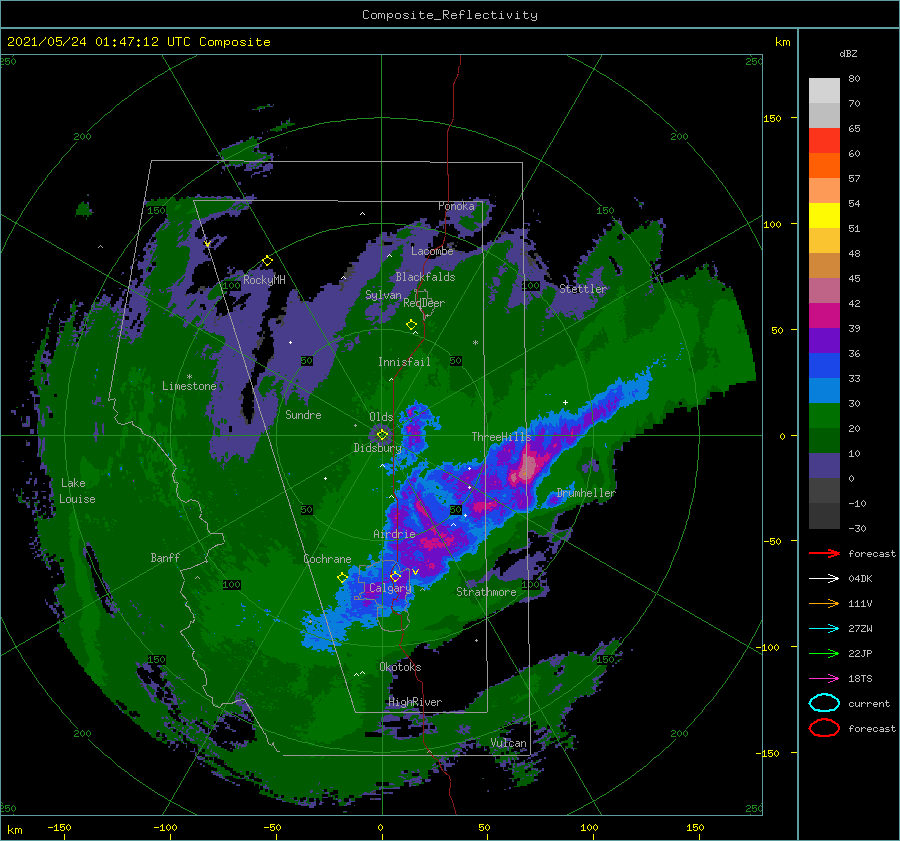
Task: Click the light blue 30-33 dBZ legend swatch
Action: tap(824, 391)
